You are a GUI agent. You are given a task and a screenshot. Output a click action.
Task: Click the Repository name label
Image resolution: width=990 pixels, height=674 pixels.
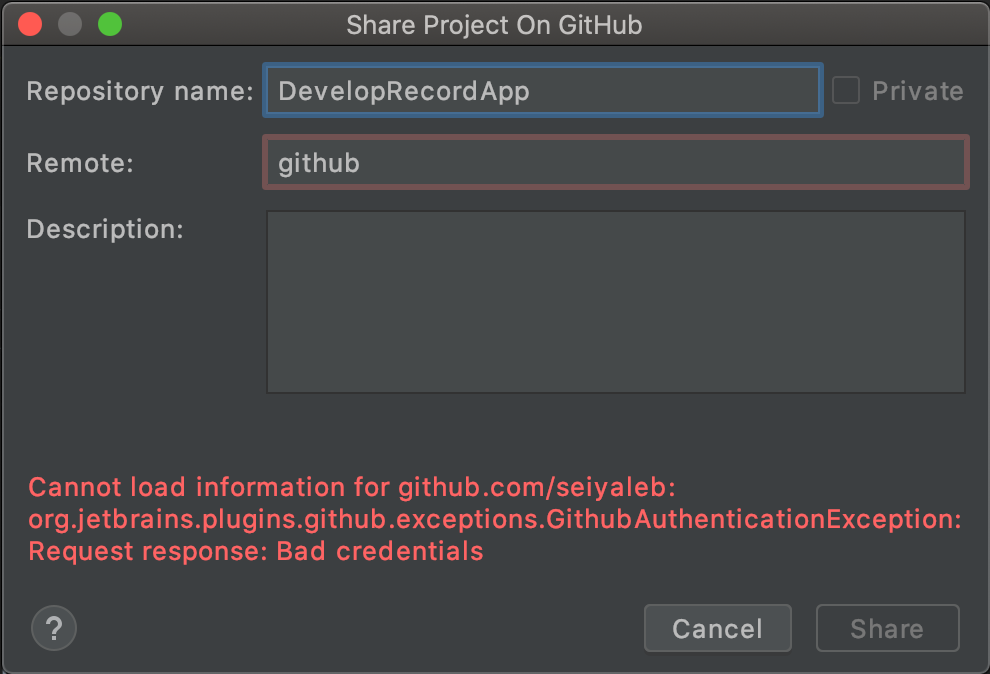point(140,91)
